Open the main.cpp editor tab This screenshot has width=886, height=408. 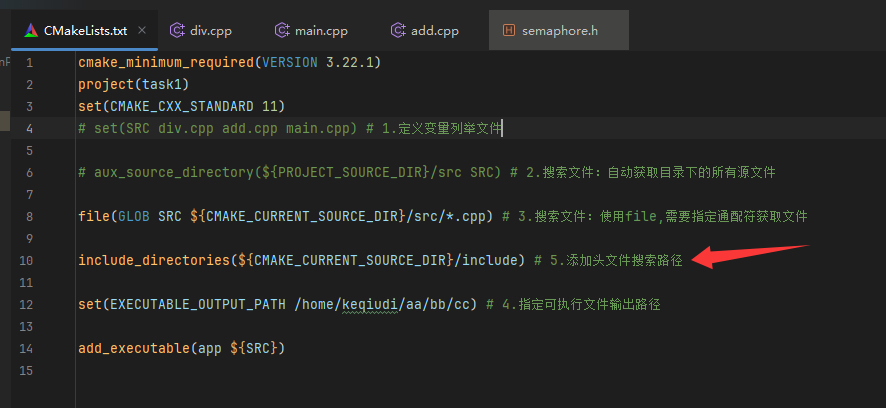pyautogui.click(x=320, y=30)
